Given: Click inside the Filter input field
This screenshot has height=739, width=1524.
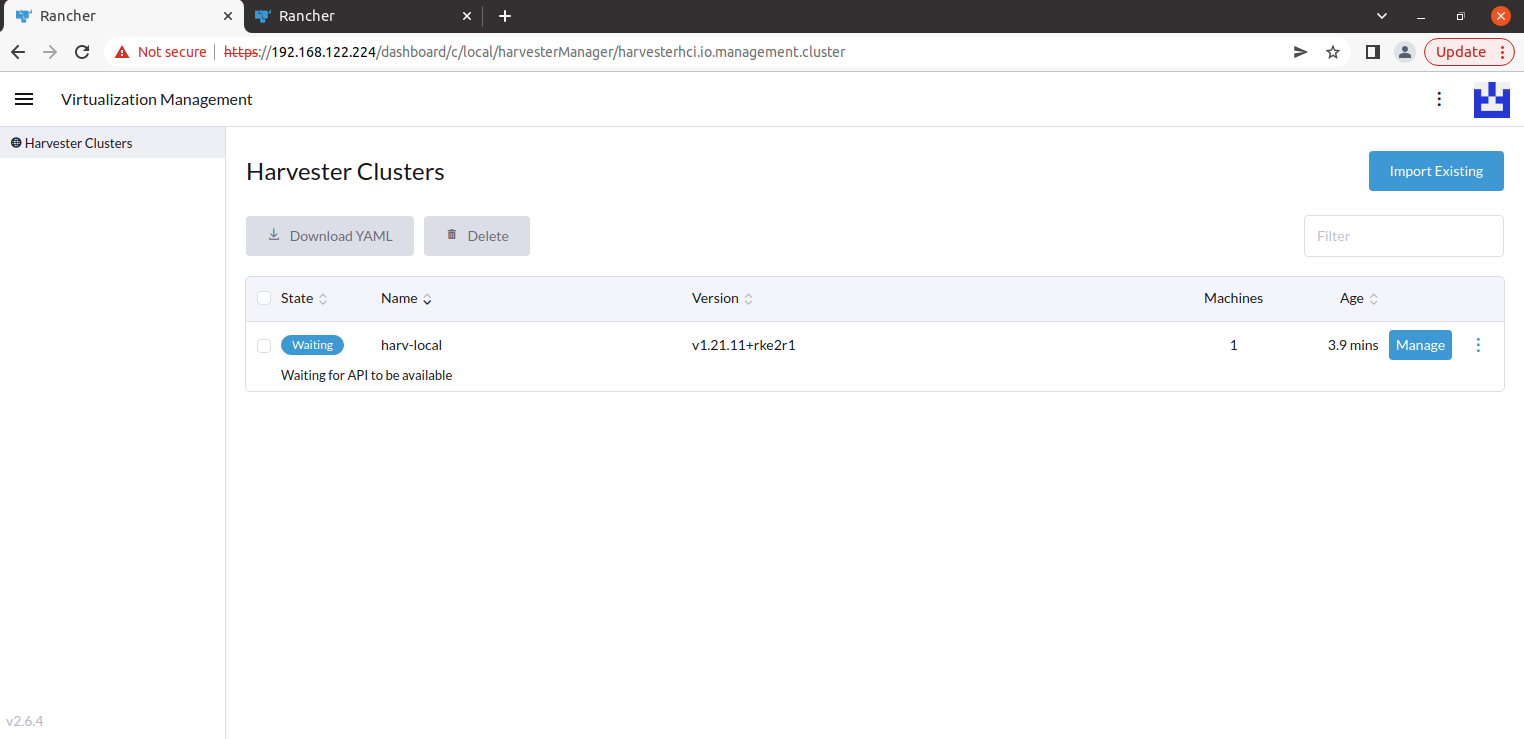Looking at the screenshot, I should pyautogui.click(x=1403, y=235).
